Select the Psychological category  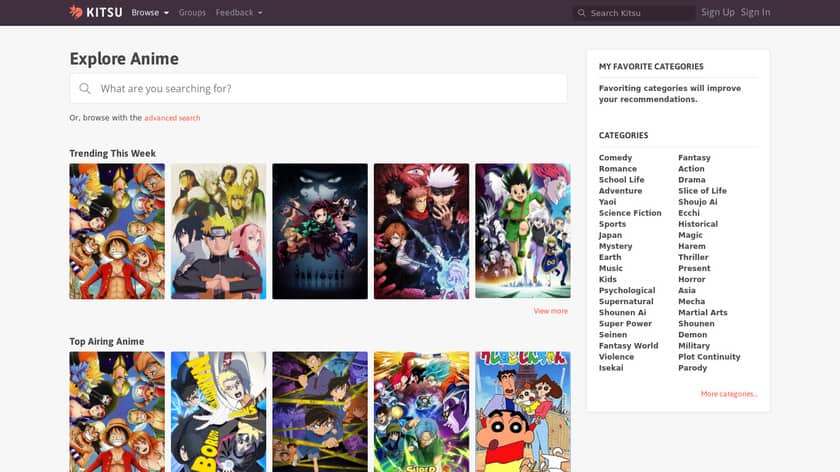point(627,290)
